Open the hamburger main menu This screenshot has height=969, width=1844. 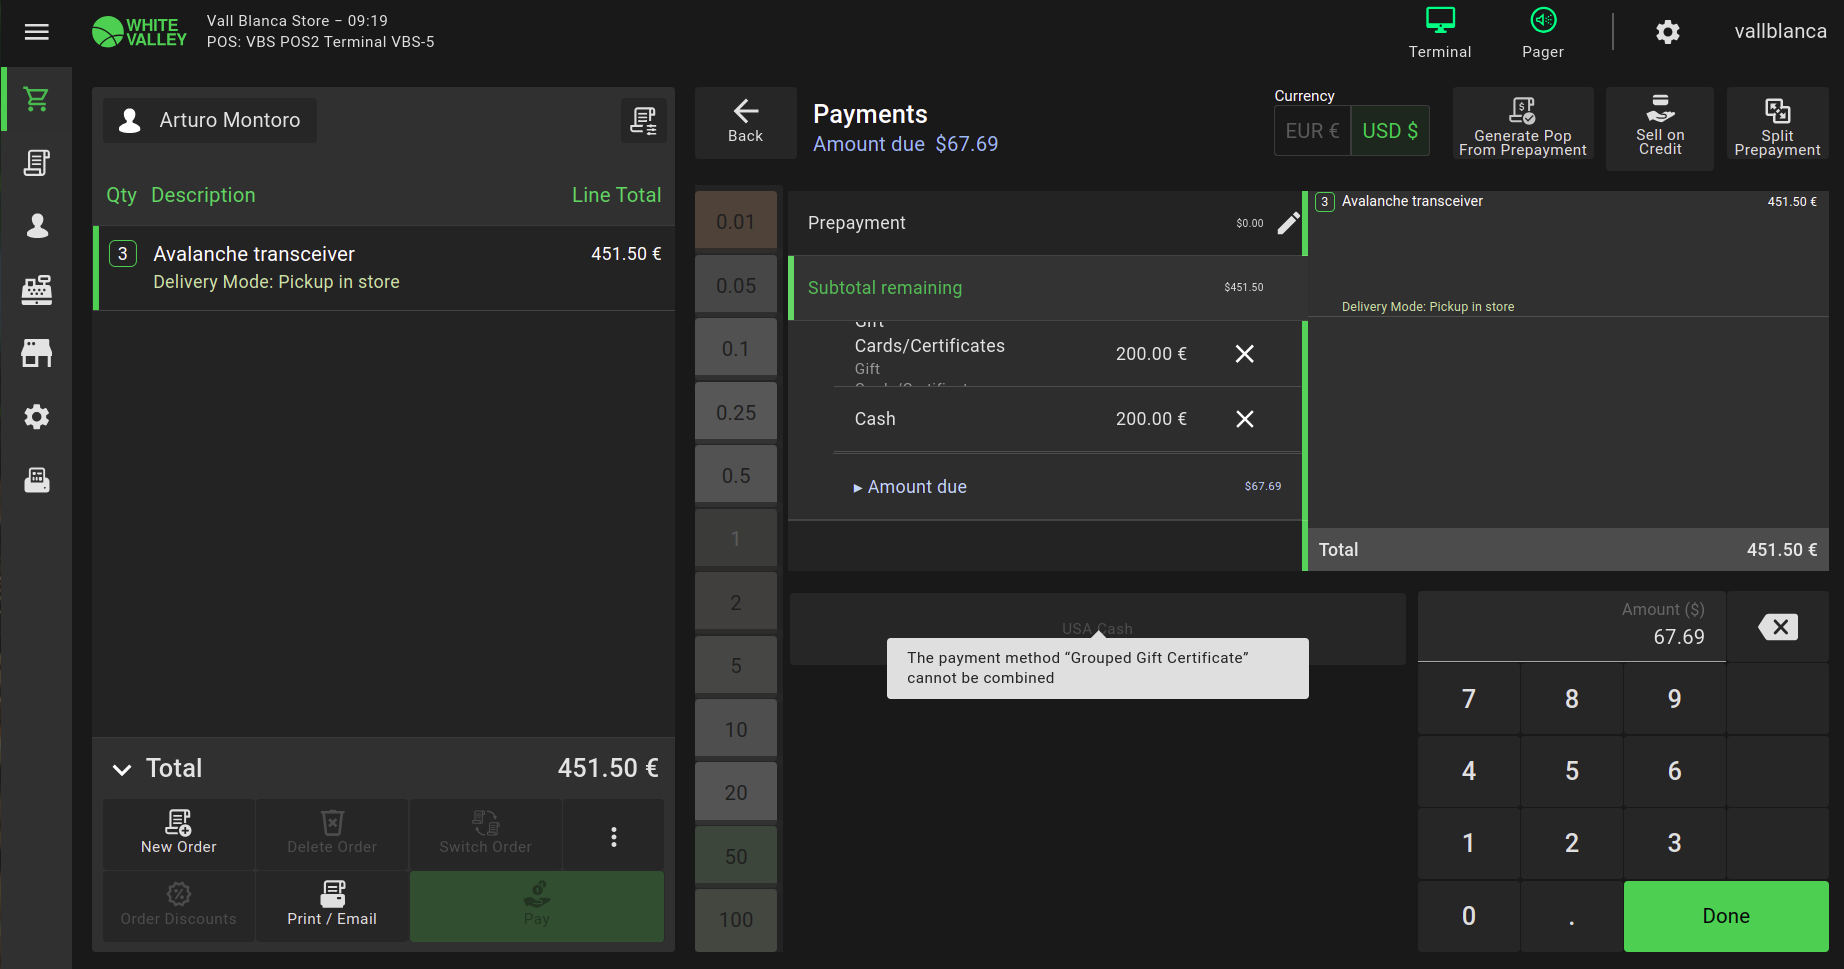[x=37, y=32]
